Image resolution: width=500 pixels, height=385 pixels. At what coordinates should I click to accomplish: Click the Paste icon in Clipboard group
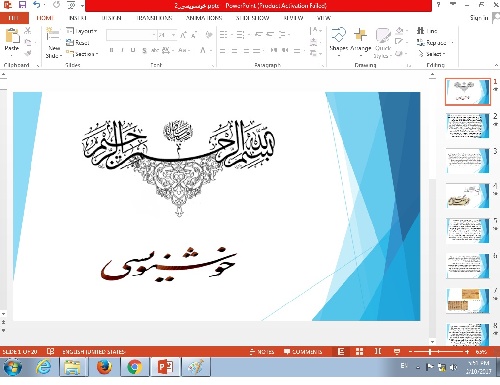coord(12,36)
